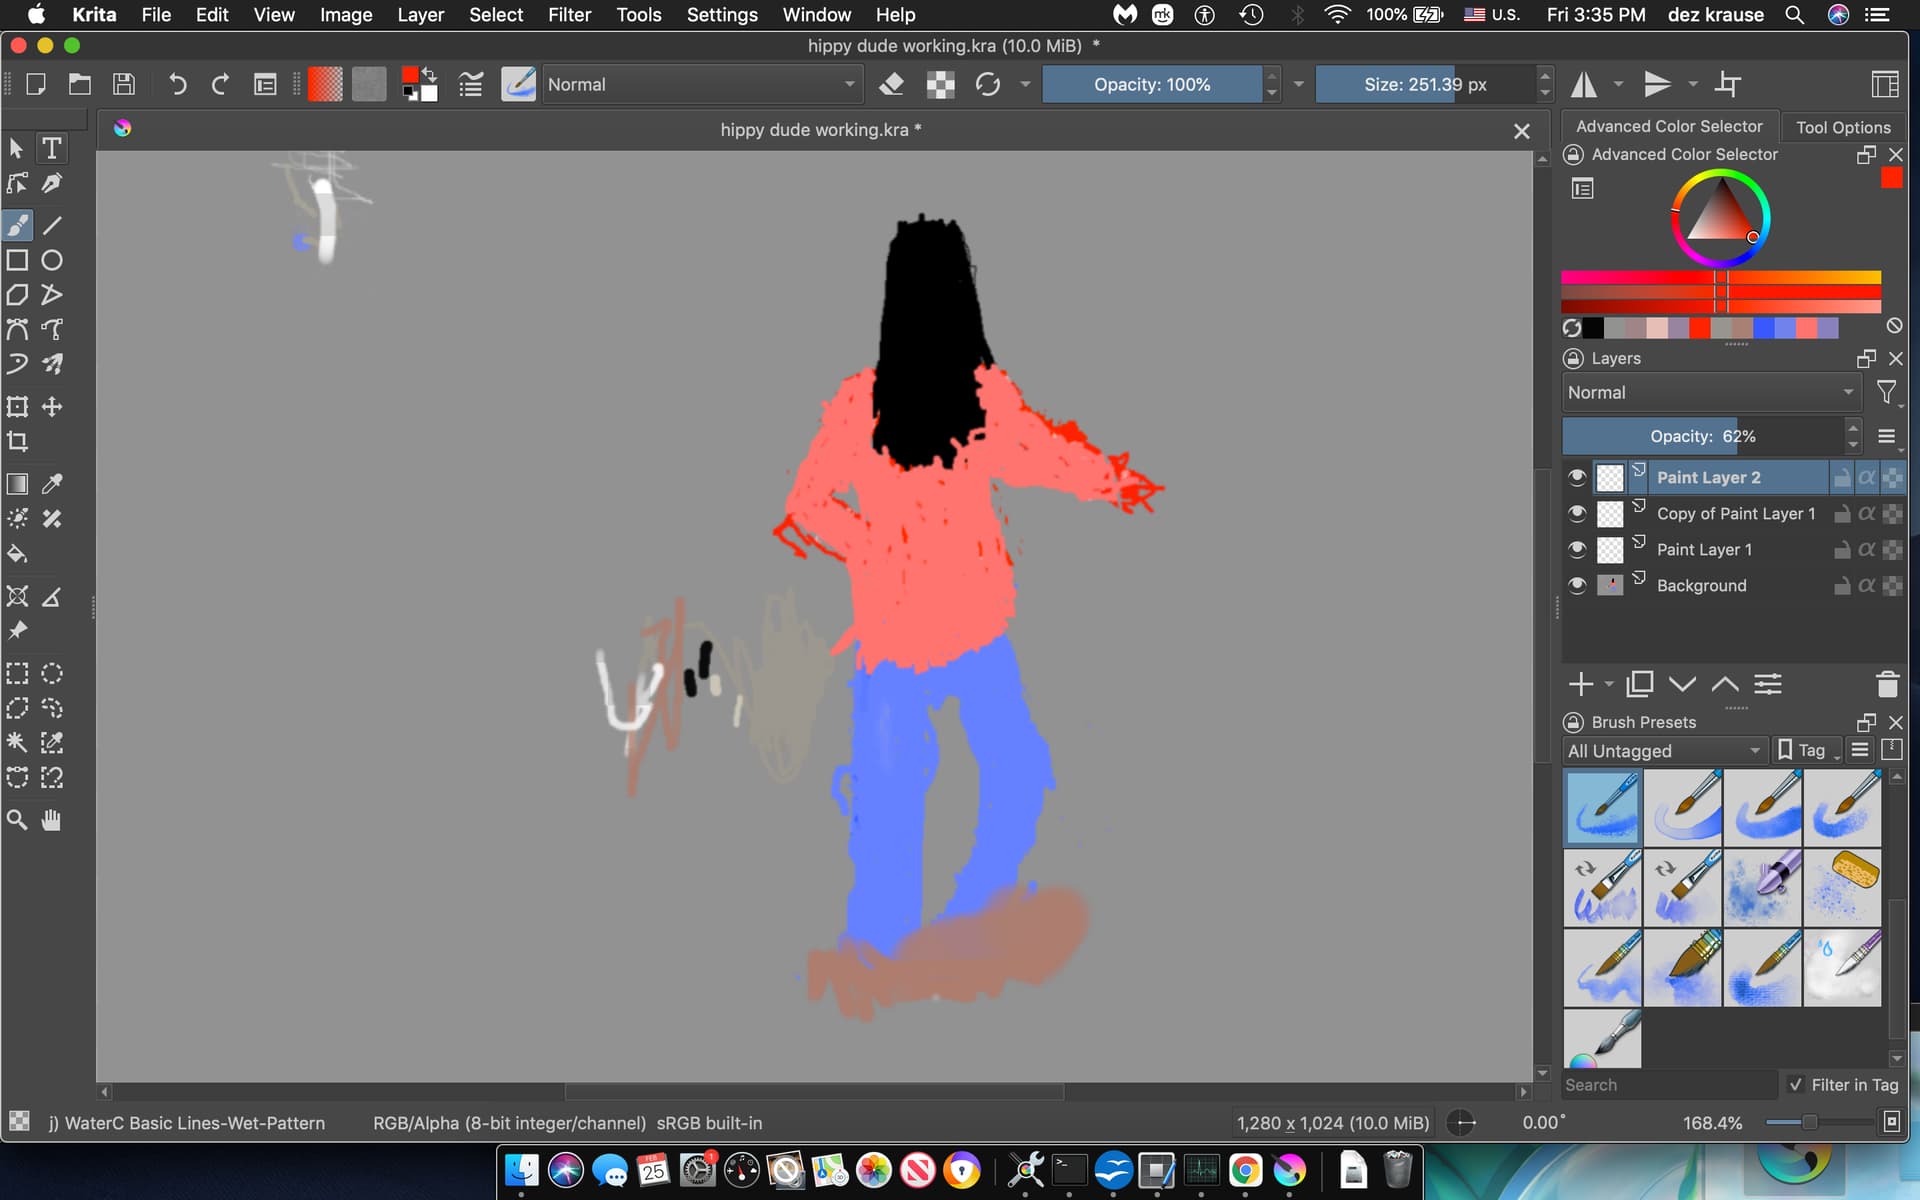The image size is (1920, 1200).
Task: Open layer blending mode dropdown
Action: (x=1710, y=393)
